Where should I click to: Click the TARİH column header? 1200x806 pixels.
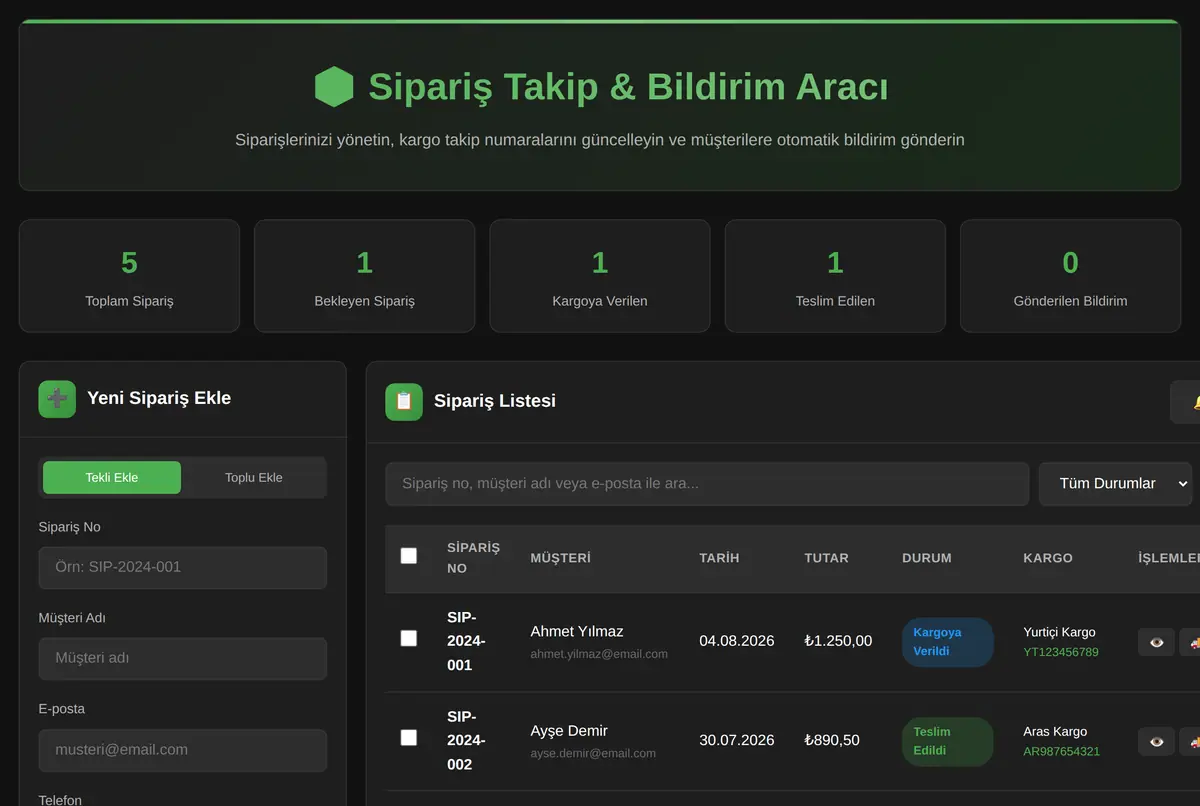pos(719,558)
